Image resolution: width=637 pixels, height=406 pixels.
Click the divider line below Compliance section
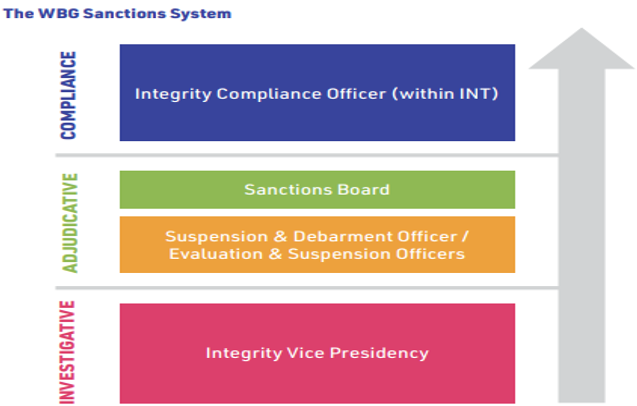(x=307, y=155)
